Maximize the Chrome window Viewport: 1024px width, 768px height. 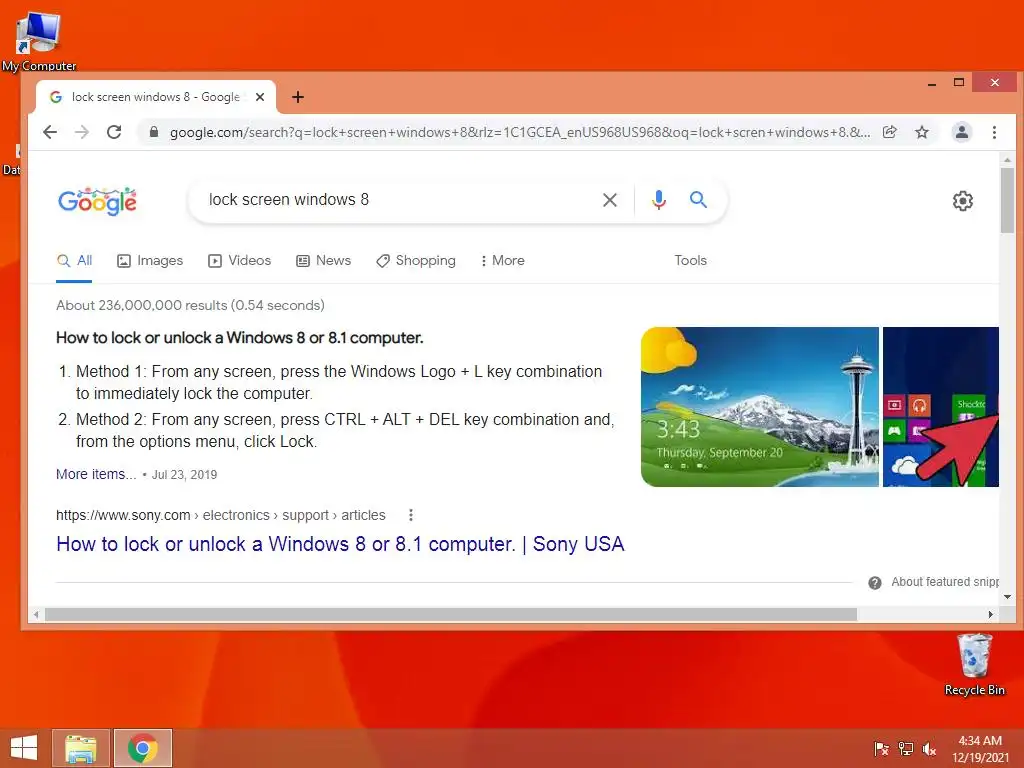pyautogui.click(x=959, y=83)
